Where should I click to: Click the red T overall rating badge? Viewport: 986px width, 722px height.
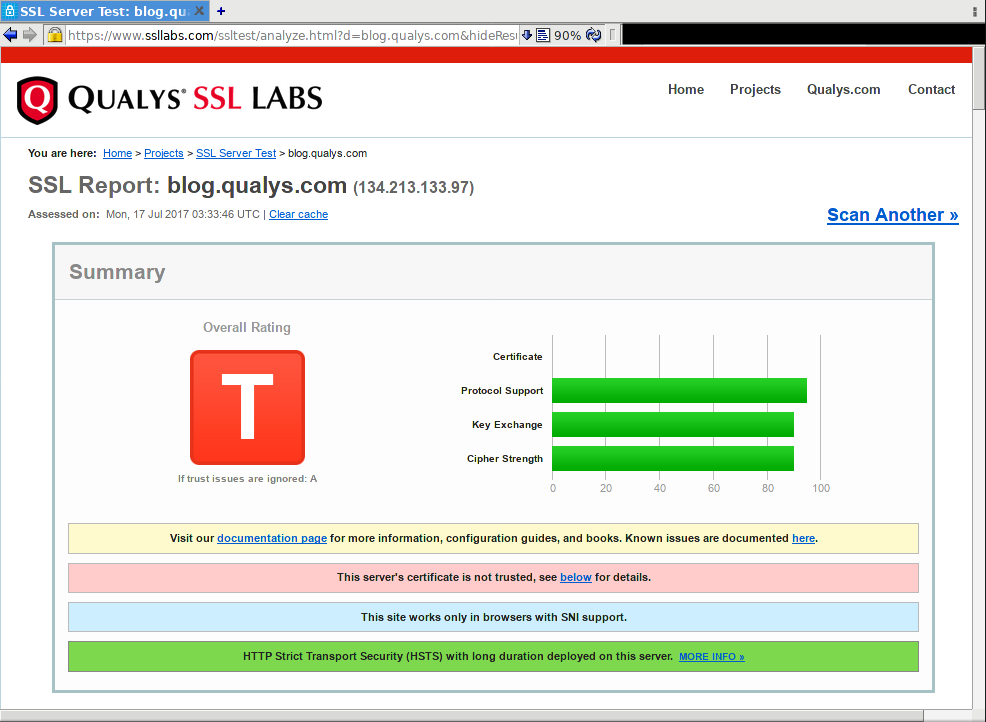[x=248, y=408]
